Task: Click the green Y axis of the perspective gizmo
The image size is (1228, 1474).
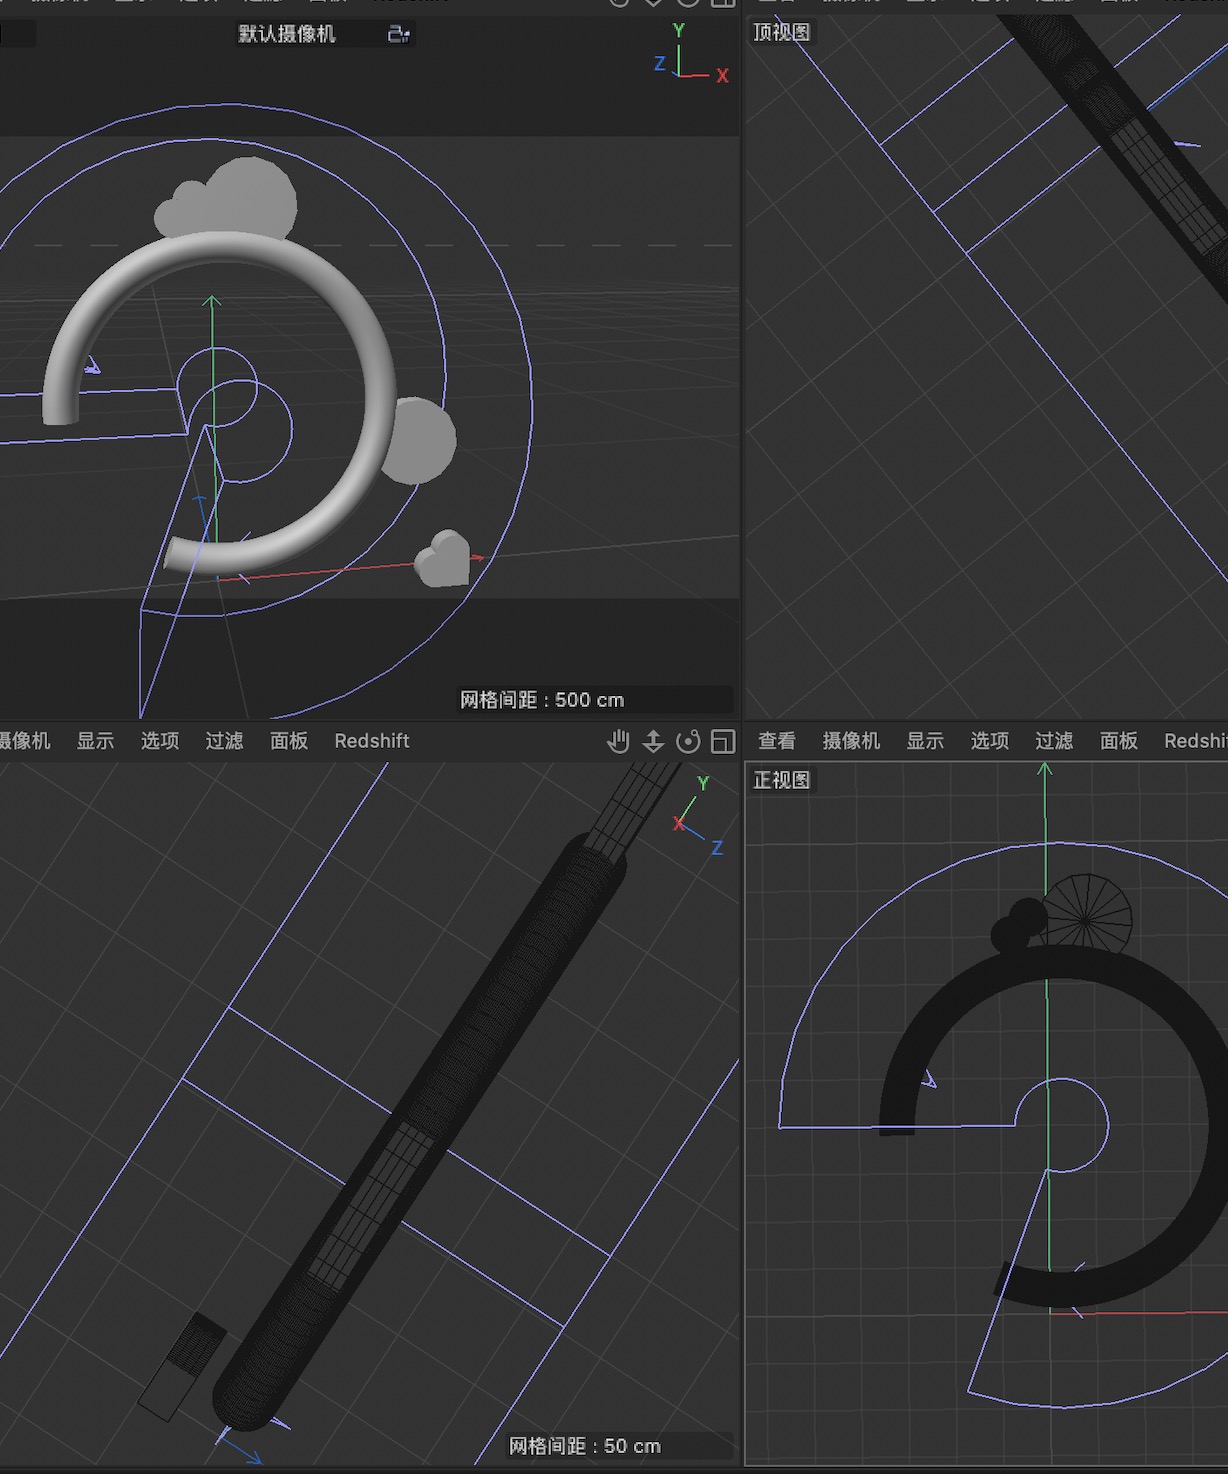Action: tap(678, 40)
